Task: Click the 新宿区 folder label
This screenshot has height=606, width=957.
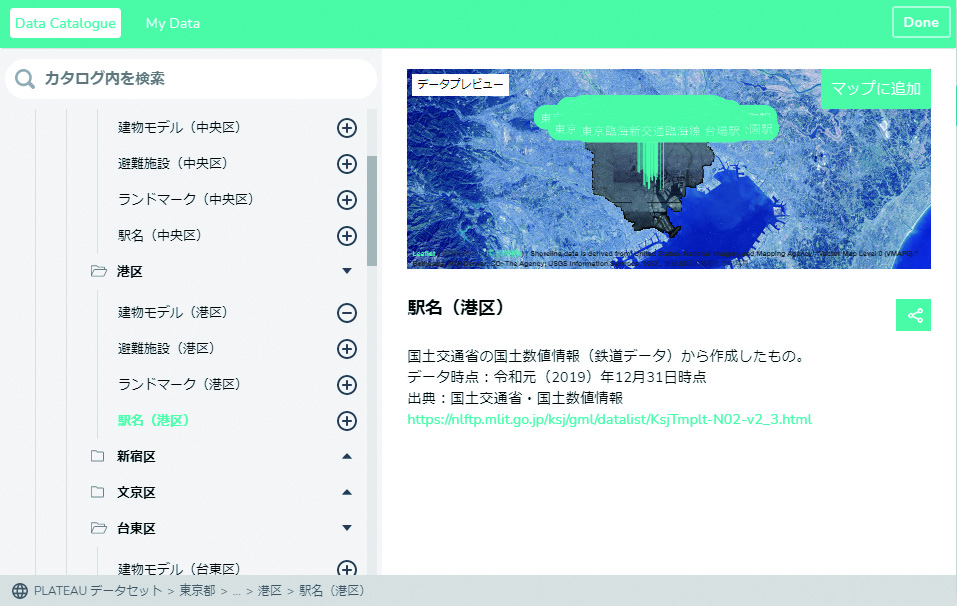Action: [136, 456]
